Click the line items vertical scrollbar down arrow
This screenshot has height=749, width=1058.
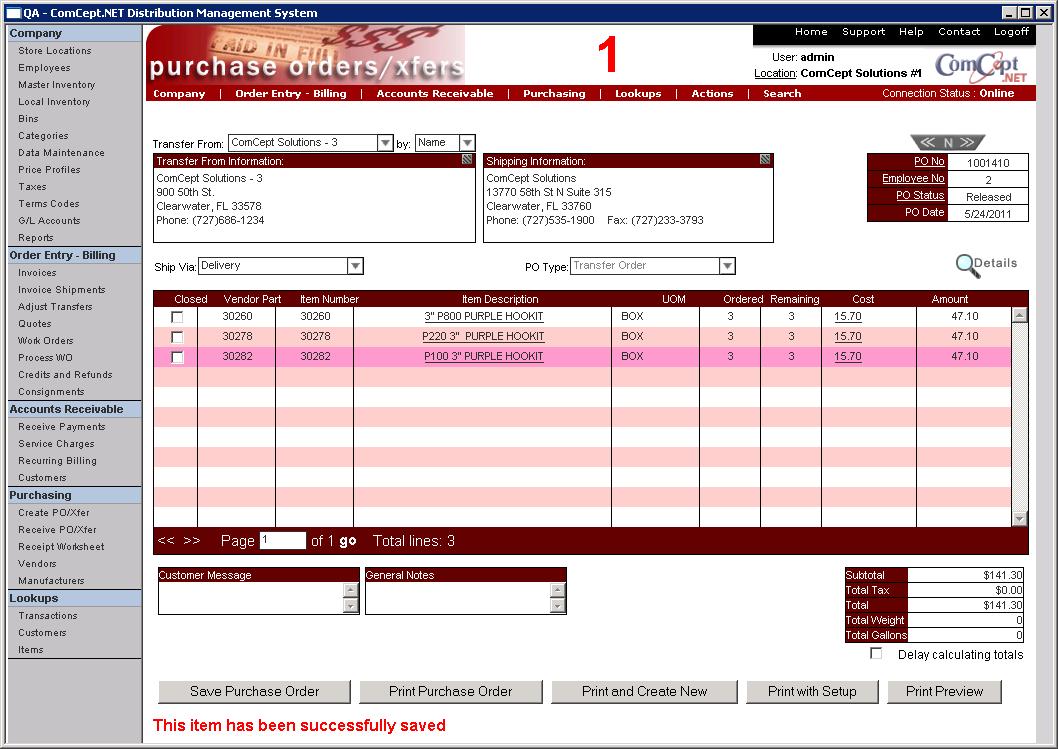point(1020,518)
